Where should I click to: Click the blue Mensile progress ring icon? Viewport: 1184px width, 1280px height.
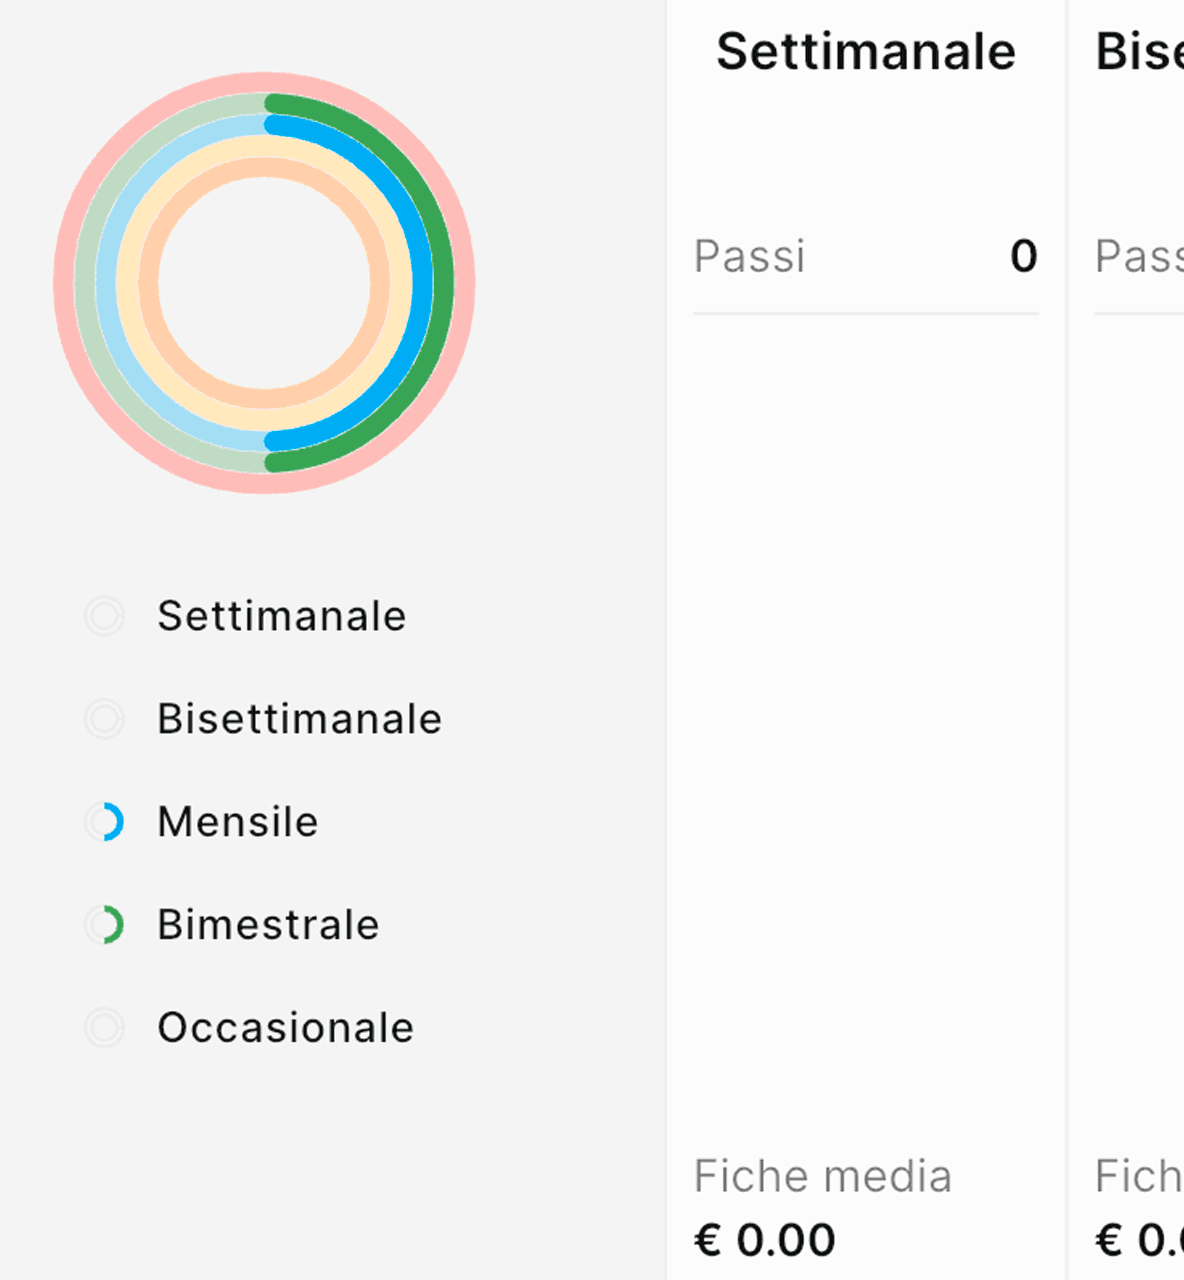(105, 822)
